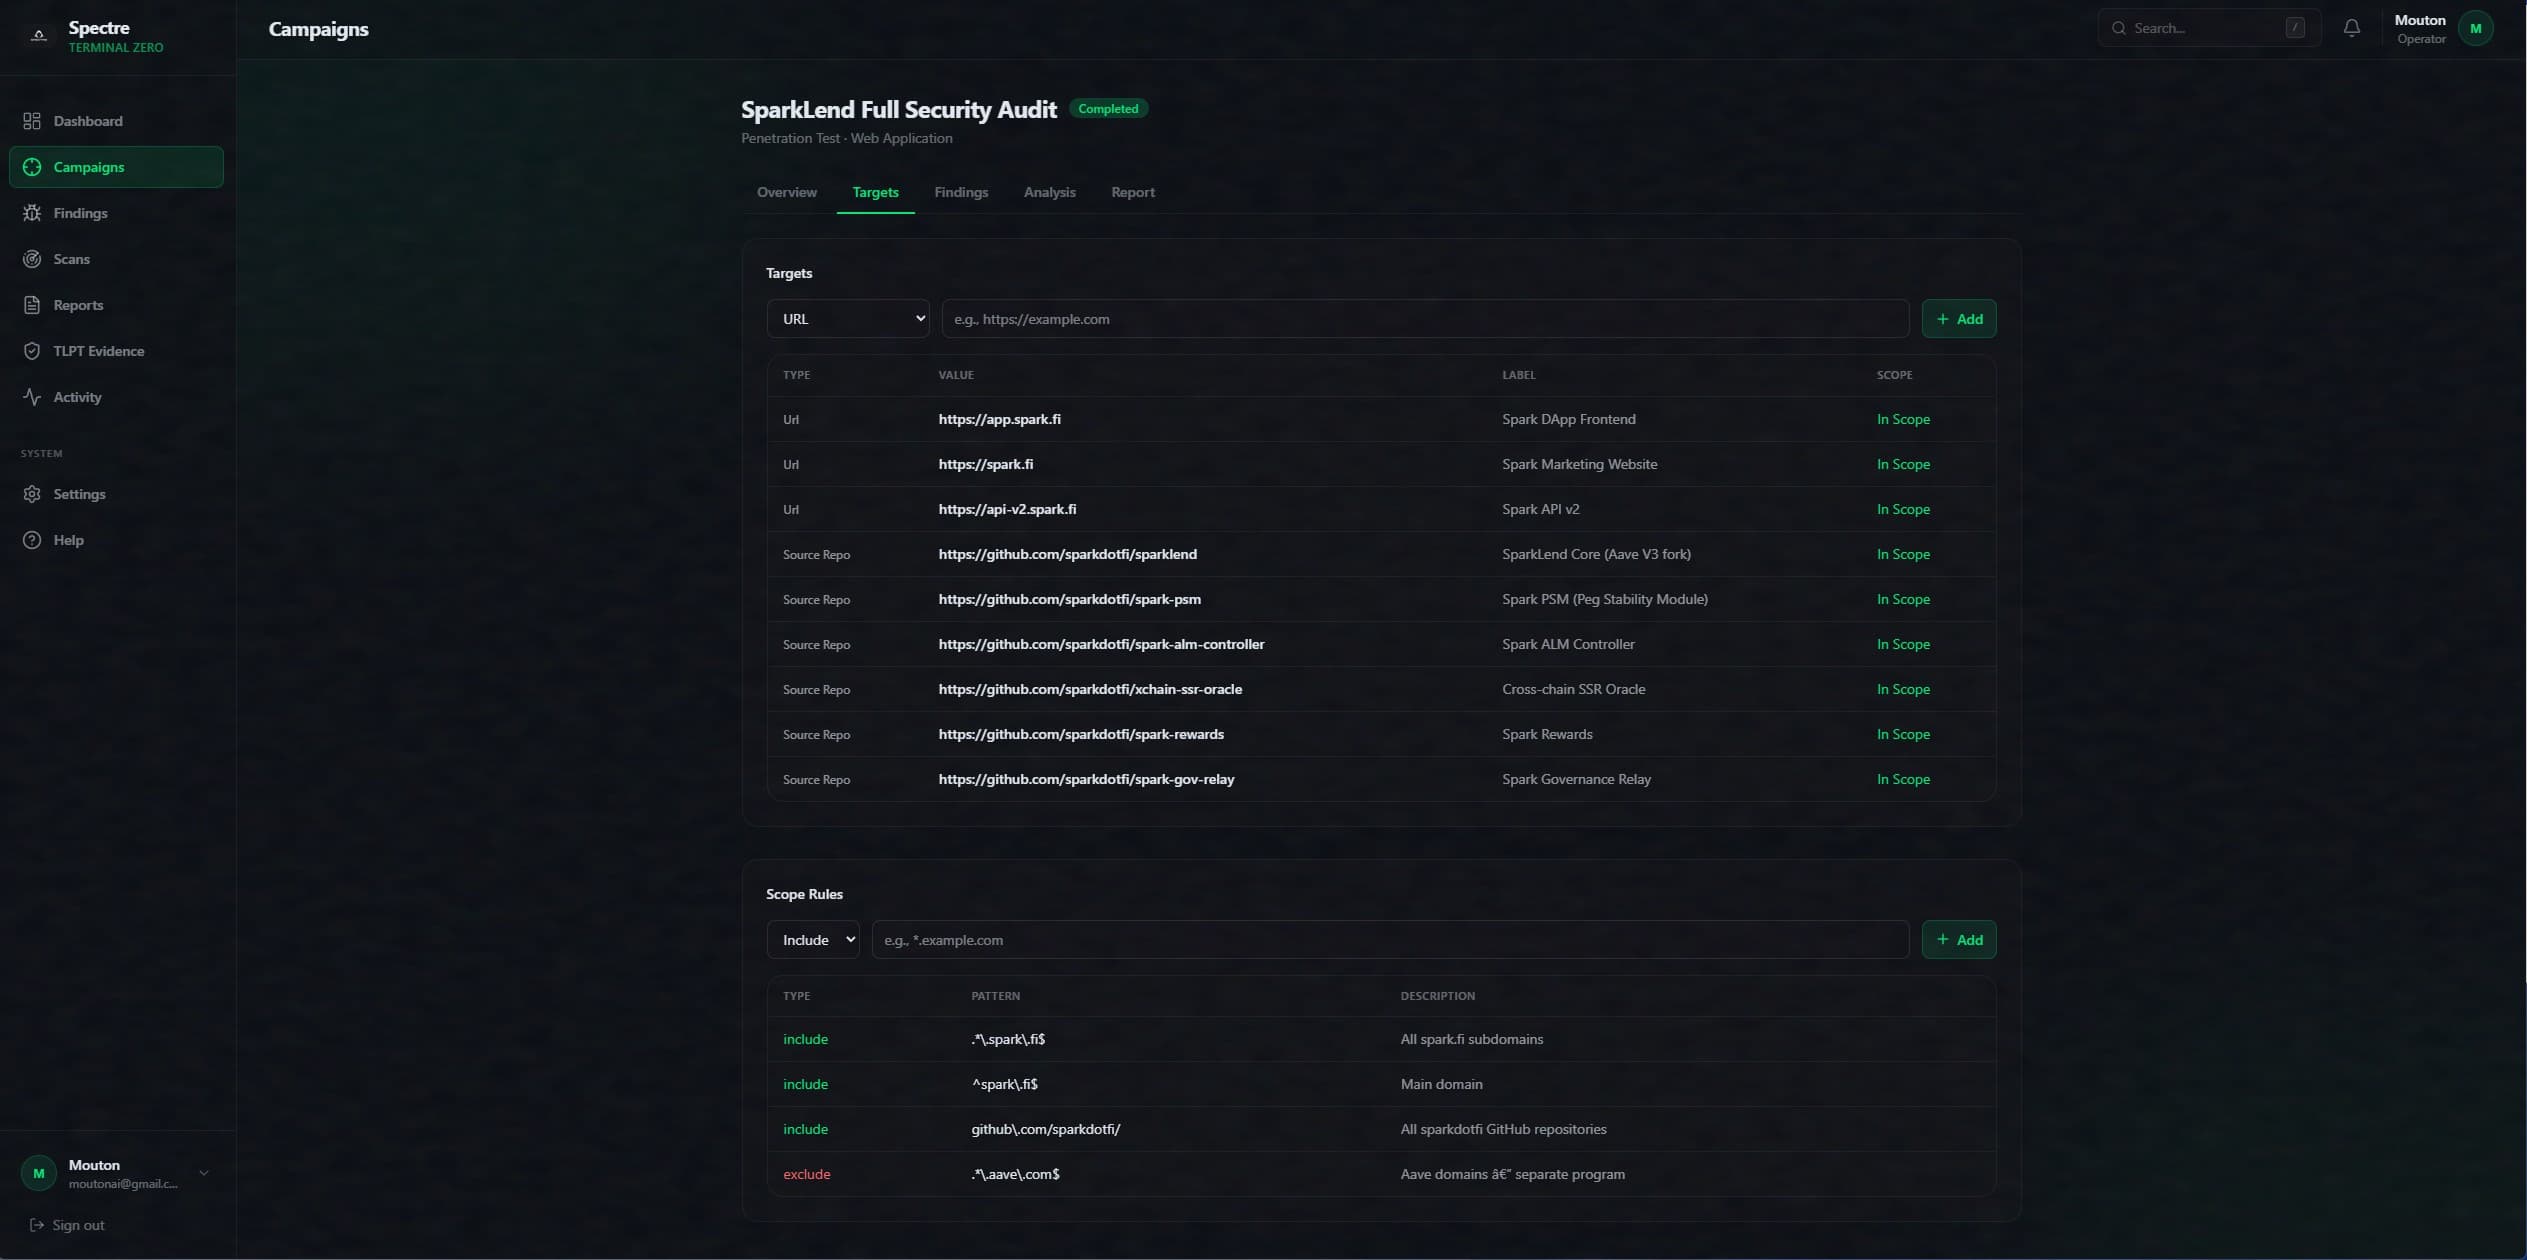
Task: Switch to the Findings tab
Action: 960,192
